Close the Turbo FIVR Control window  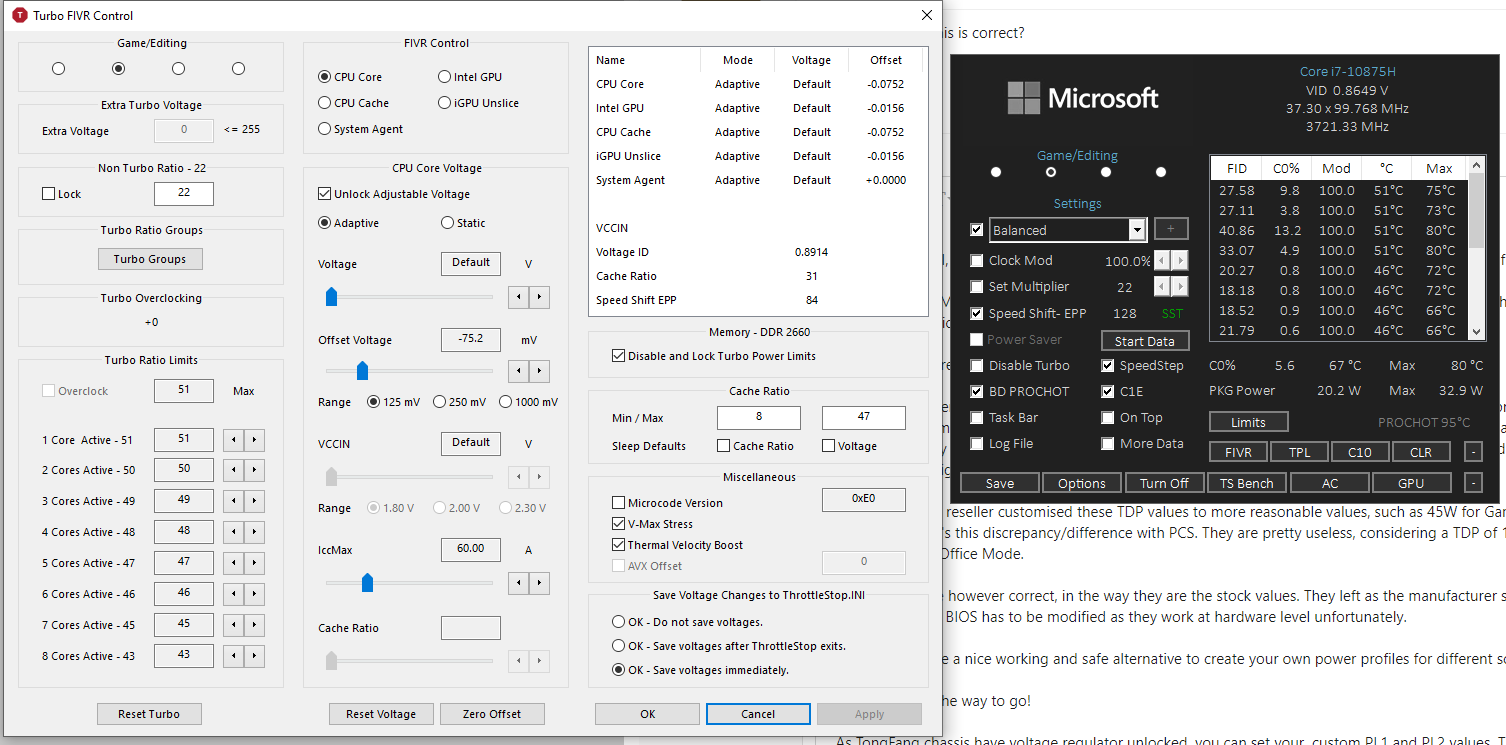pos(926,15)
